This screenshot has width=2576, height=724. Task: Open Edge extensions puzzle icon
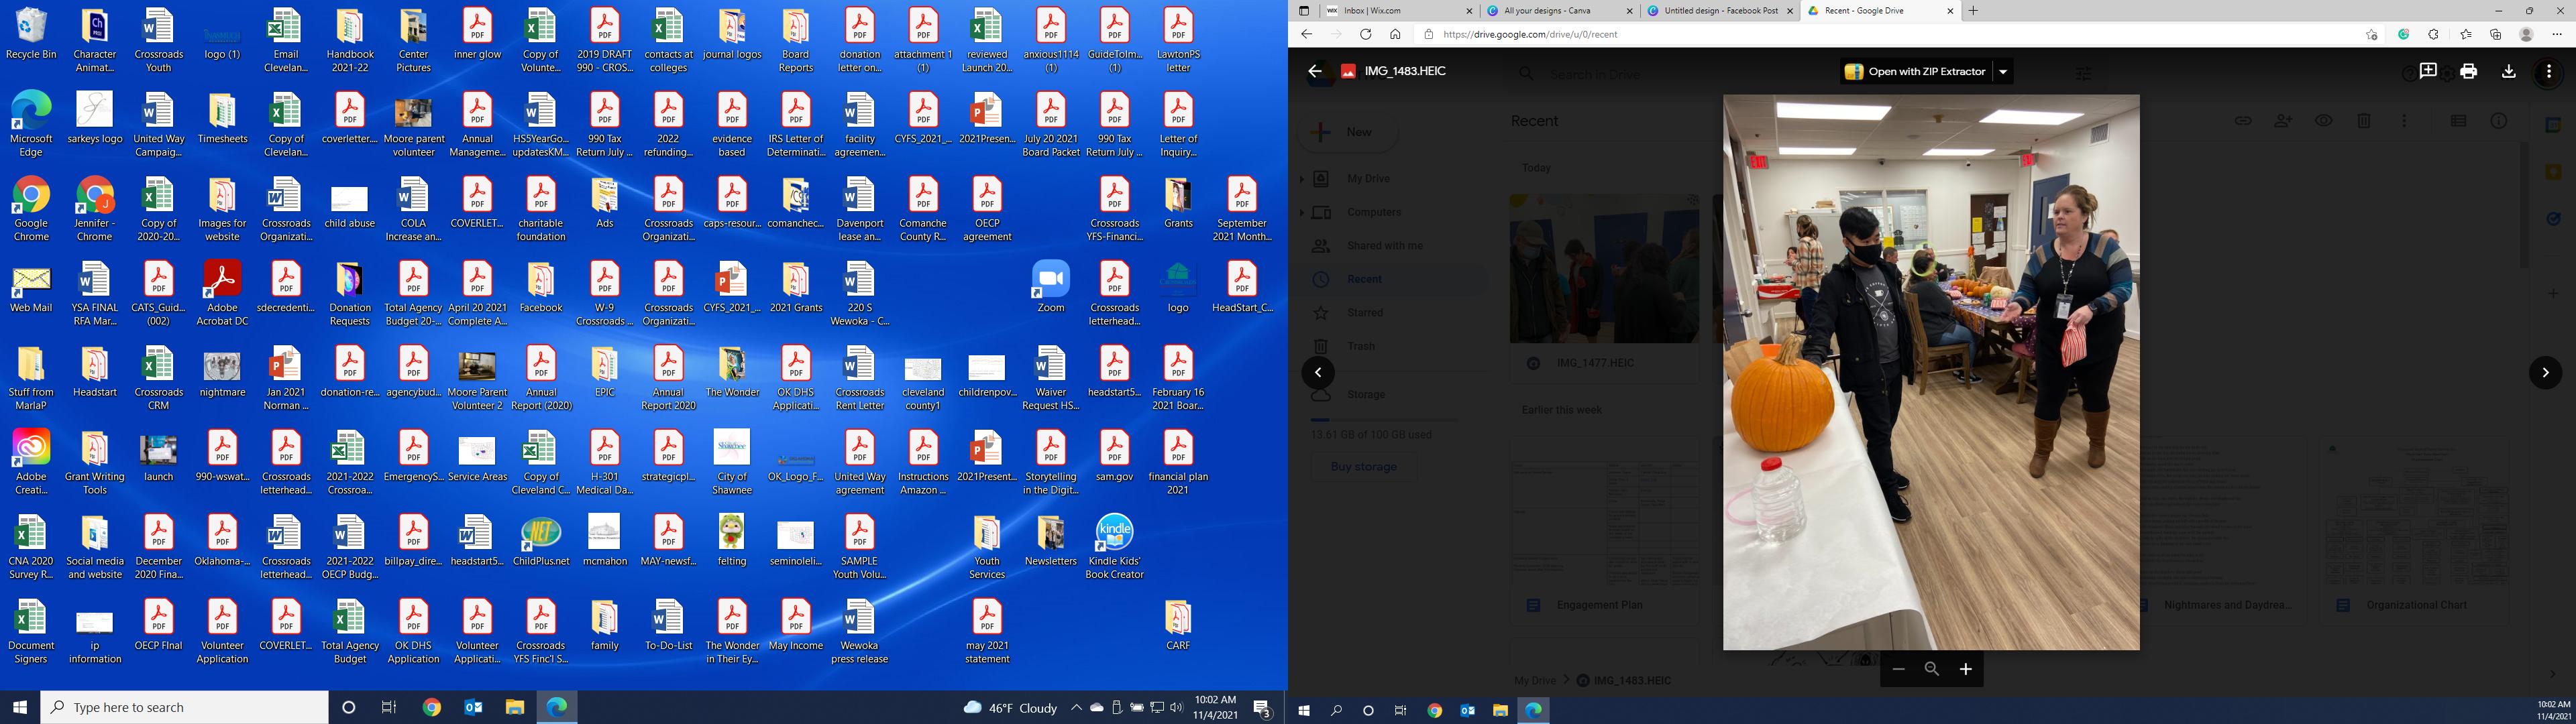(2434, 34)
